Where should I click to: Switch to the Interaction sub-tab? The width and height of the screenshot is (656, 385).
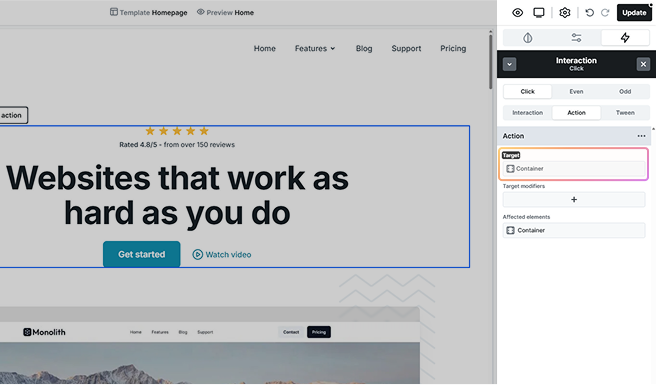tap(528, 113)
